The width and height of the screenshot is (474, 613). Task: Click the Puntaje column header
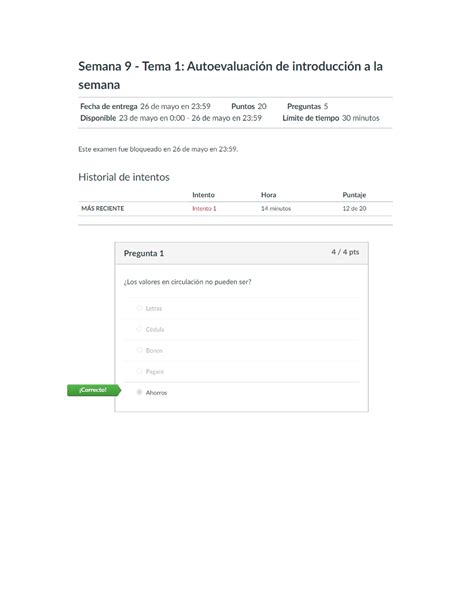tap(354, 195)
